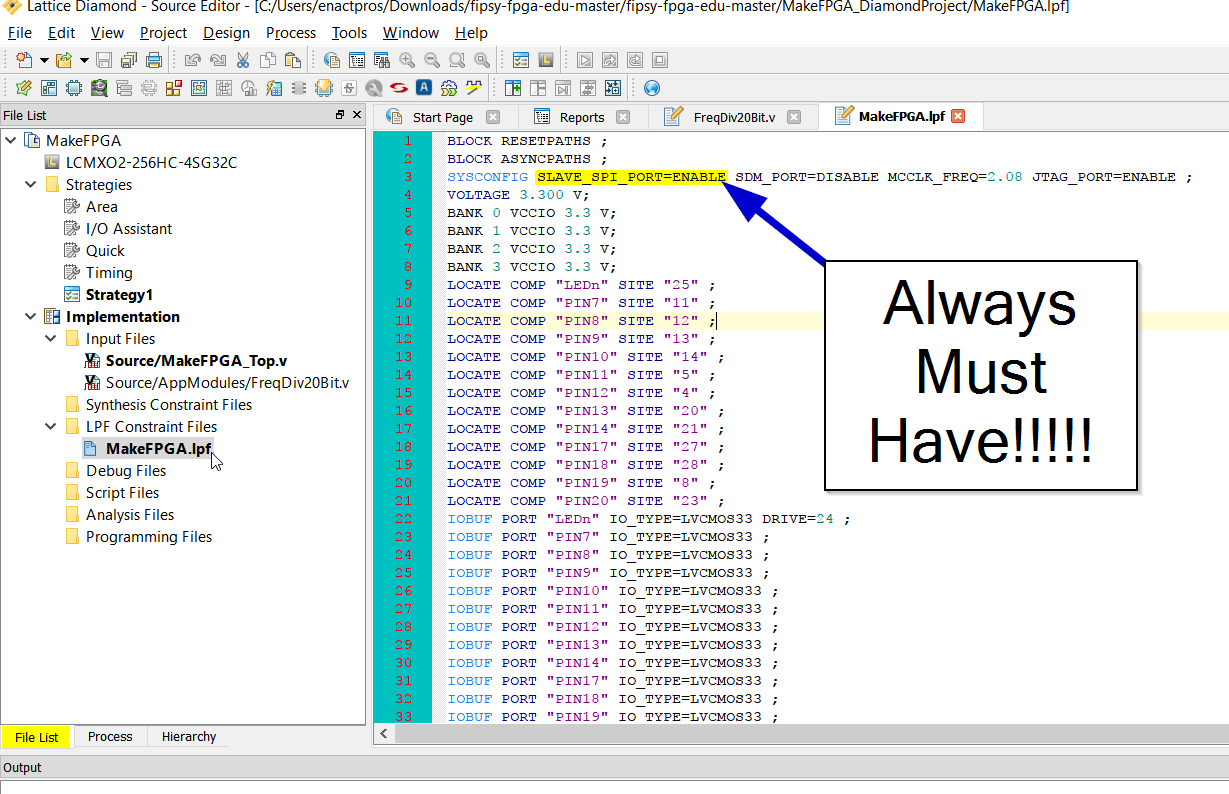This screenshot has width=1229, height=794.
Task: Click the play Run process icon
Action: (585, 60)
